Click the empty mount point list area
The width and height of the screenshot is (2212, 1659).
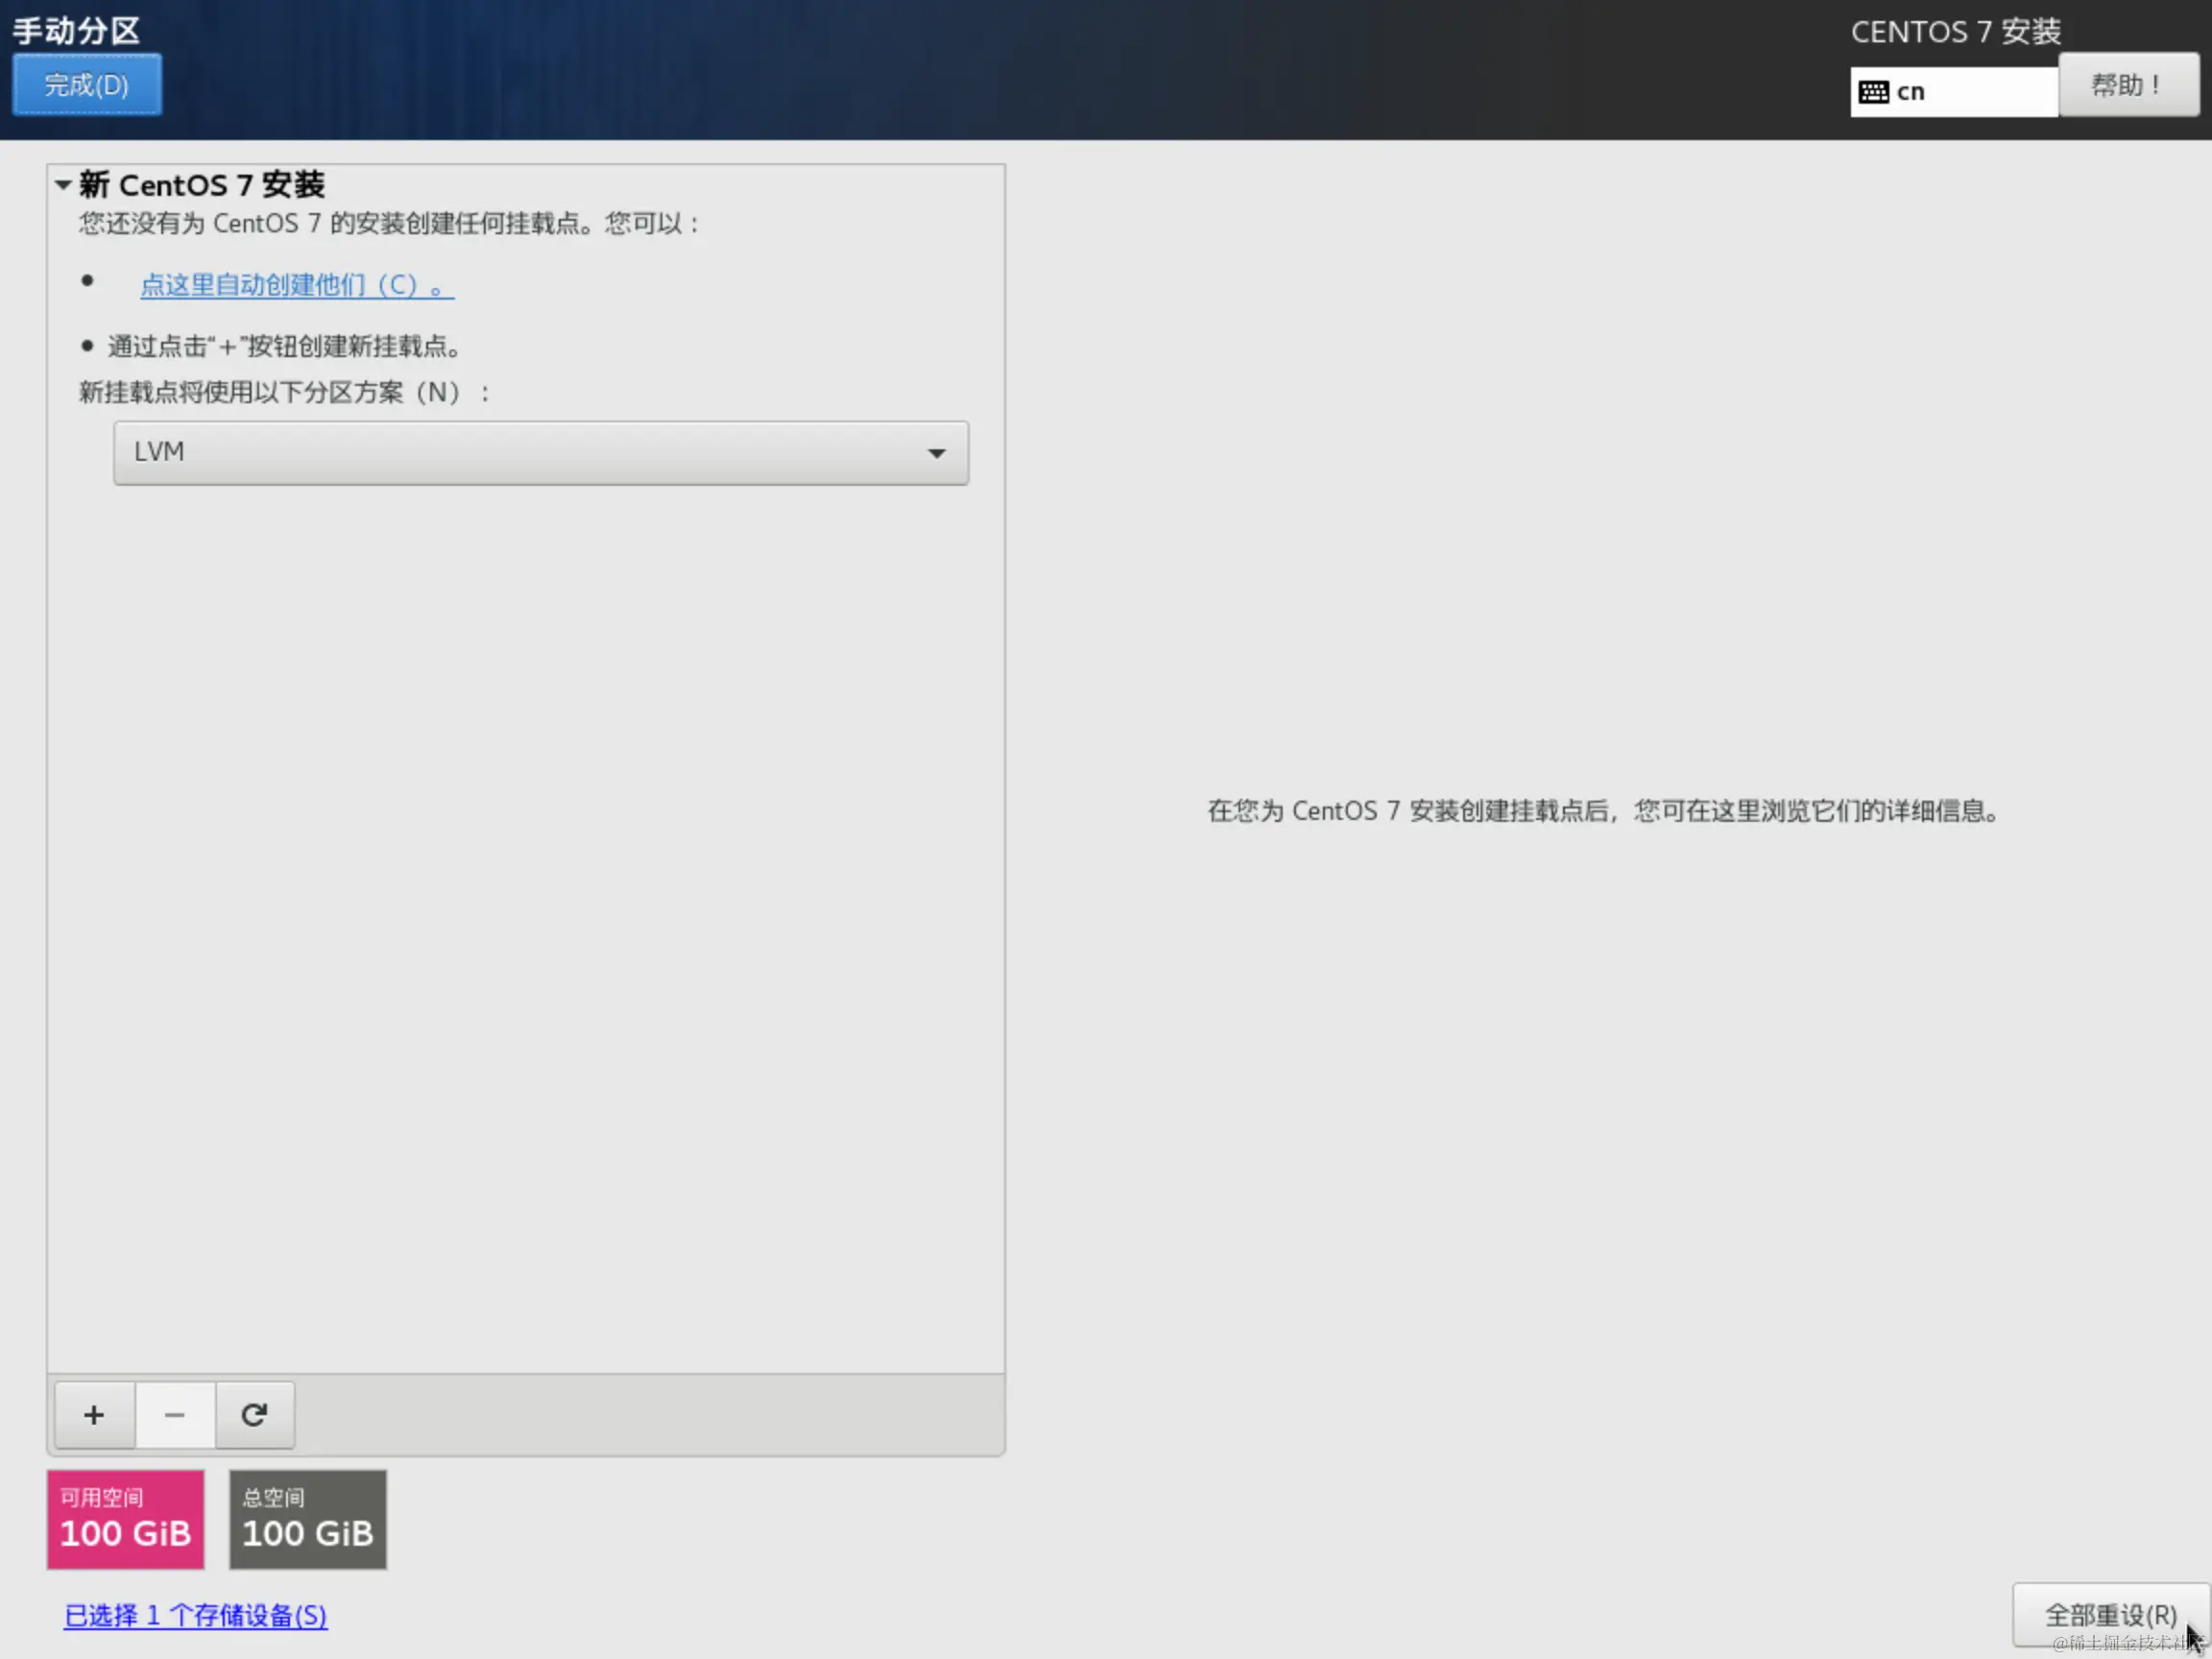click(525, 900)
